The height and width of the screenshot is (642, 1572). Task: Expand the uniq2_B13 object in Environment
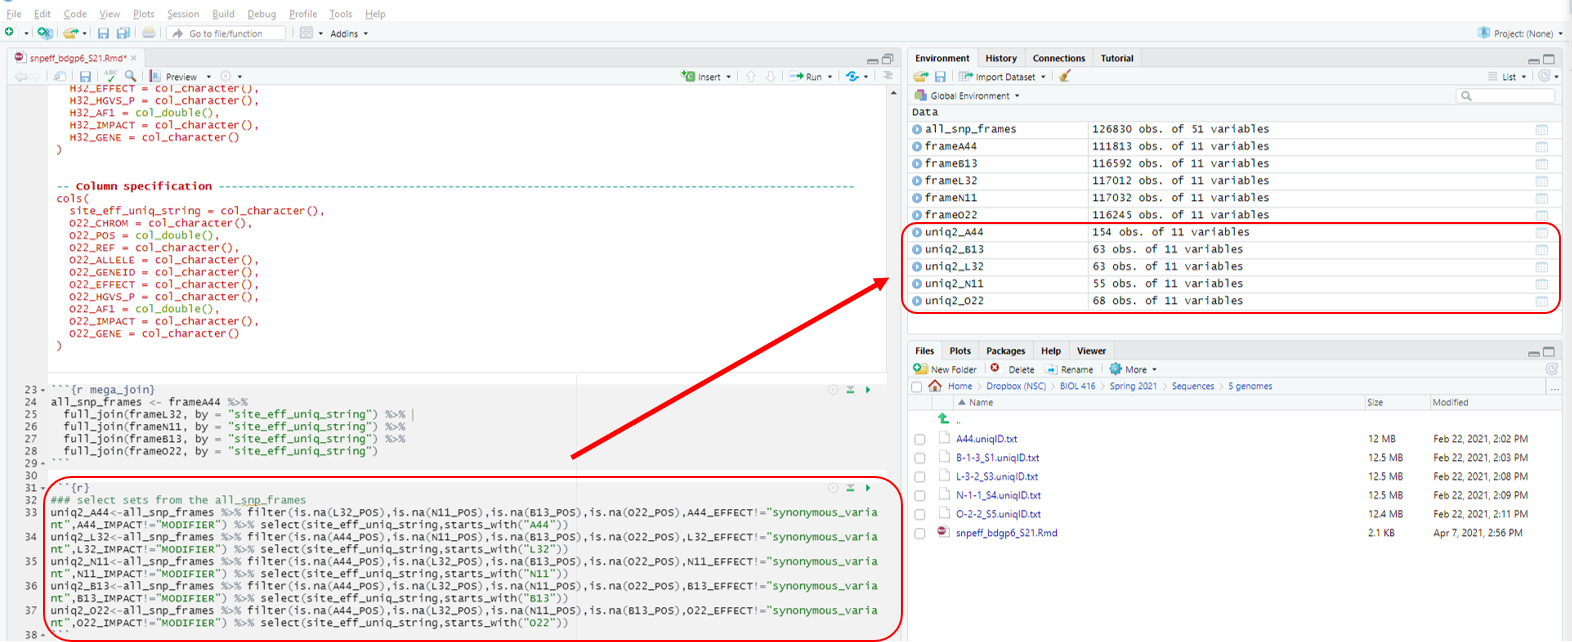917,249
